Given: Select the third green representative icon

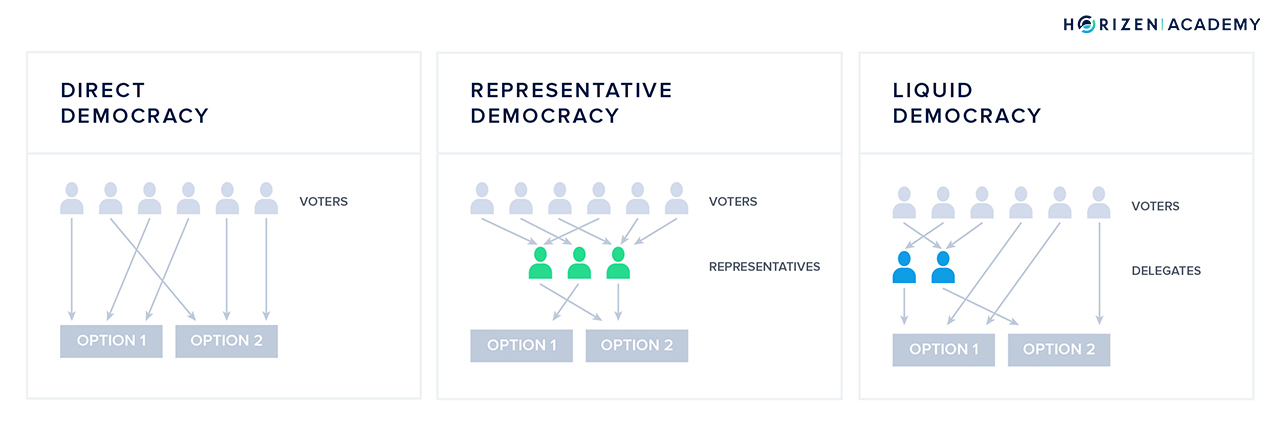Looking at the screenshot, I should point(618,263).
